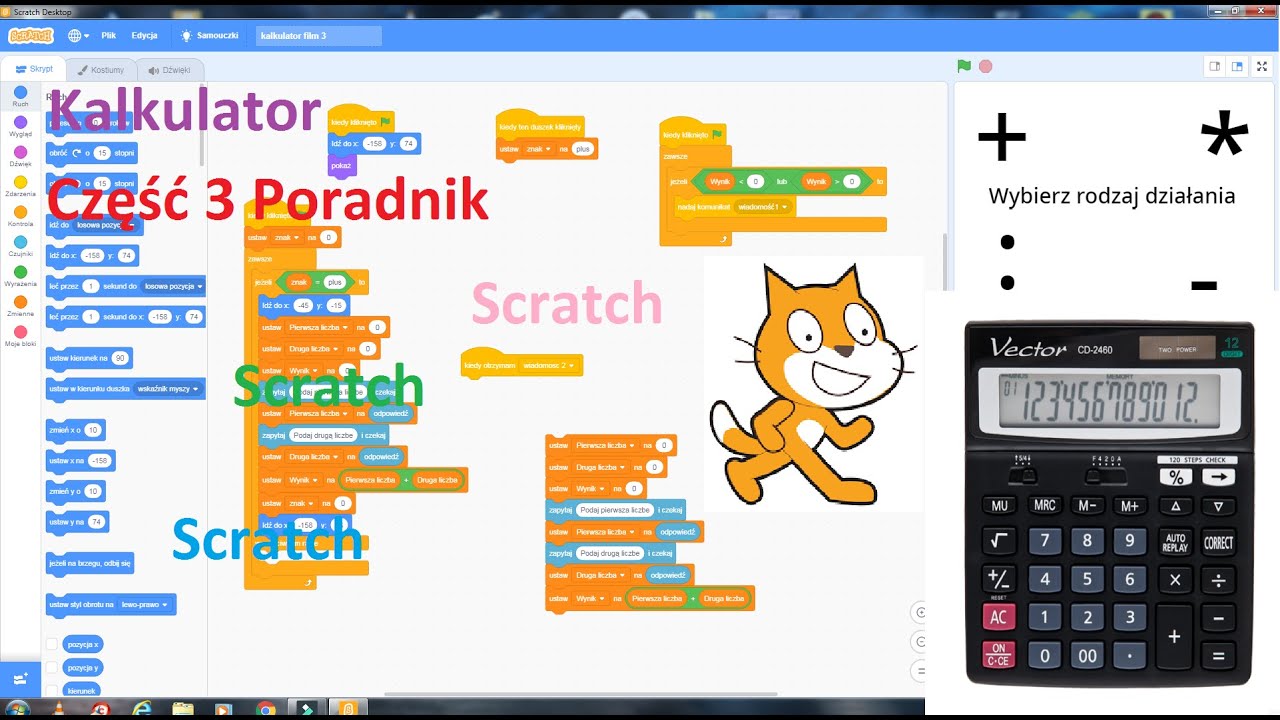1280x720 pixels.
Task: Open losowa pozycja dropdown in leć przez block
Action: [x=173, y=286]
